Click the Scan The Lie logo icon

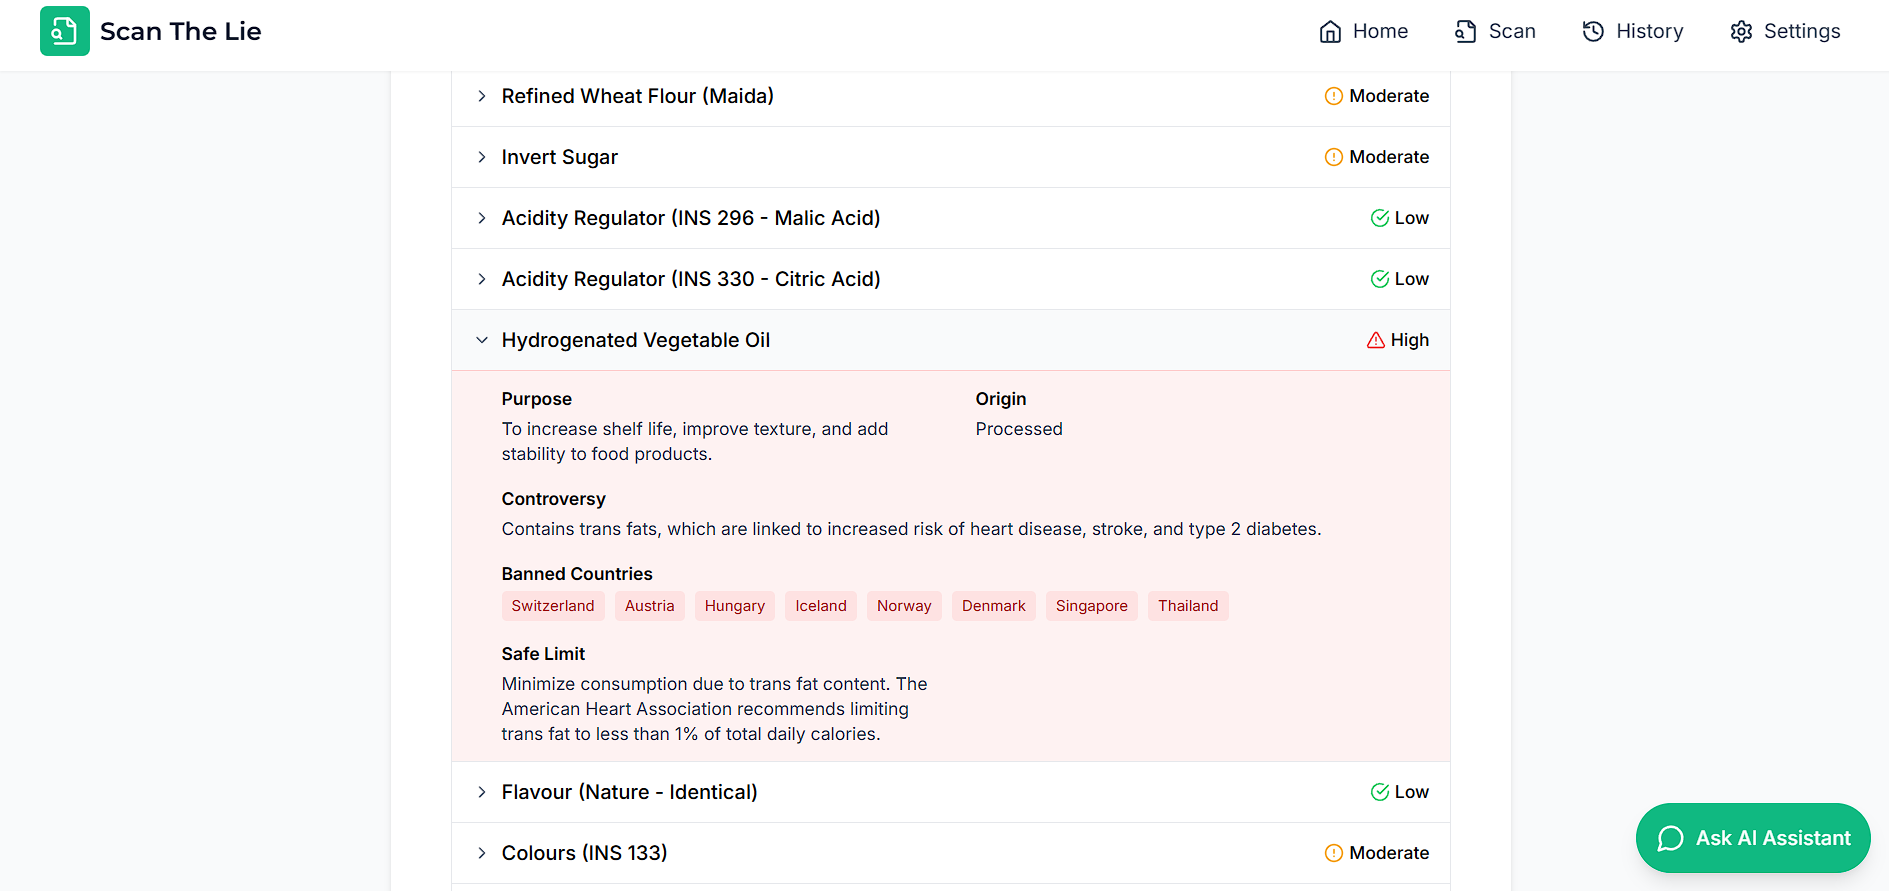coord(65,31)
